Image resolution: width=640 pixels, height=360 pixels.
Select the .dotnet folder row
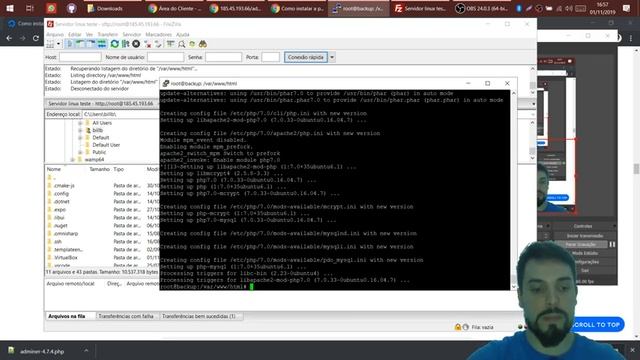[x=102, y=202]
